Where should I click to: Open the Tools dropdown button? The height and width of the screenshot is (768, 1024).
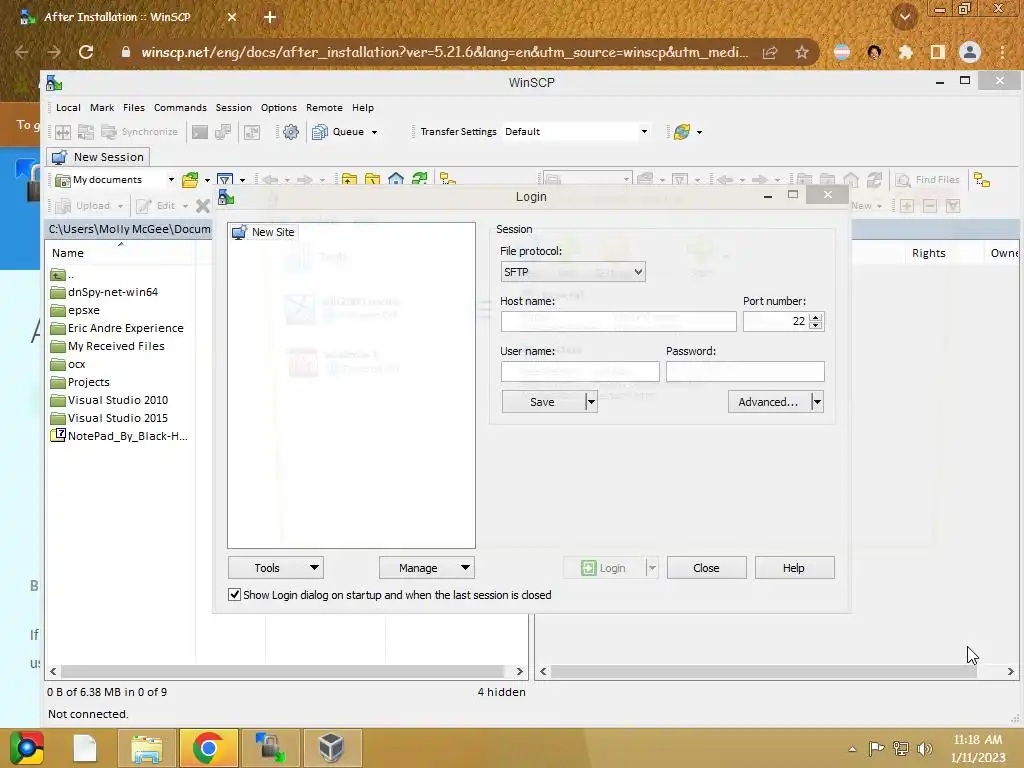(x=276, y=568)
